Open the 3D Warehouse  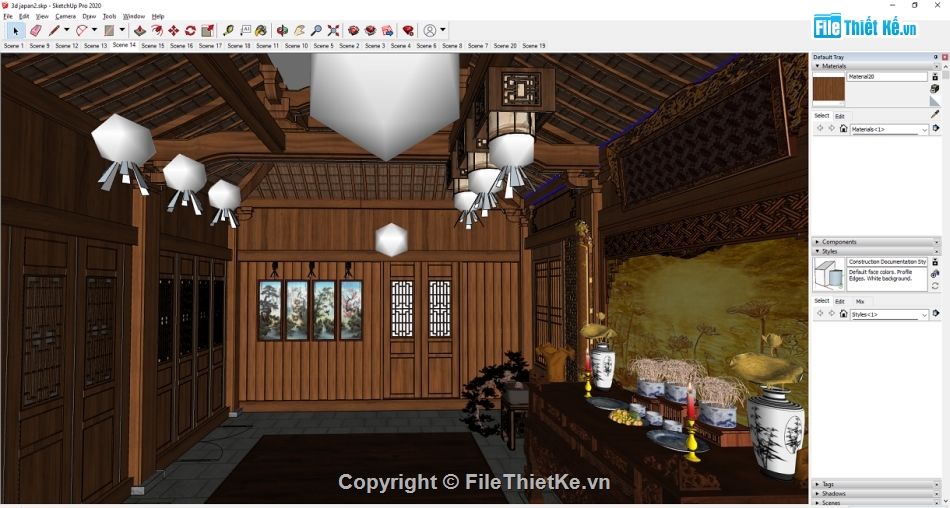click(x=354, y=30)
